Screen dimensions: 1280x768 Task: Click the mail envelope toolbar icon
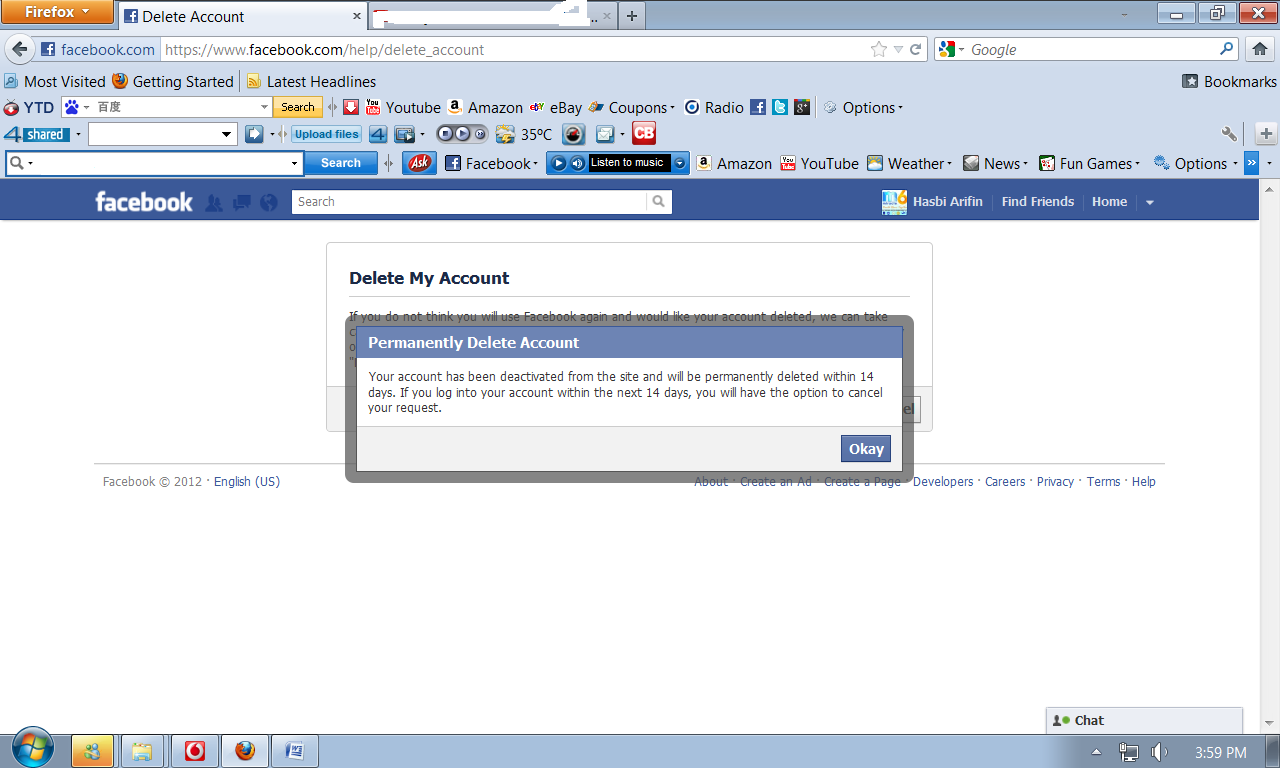coord(605,134)
